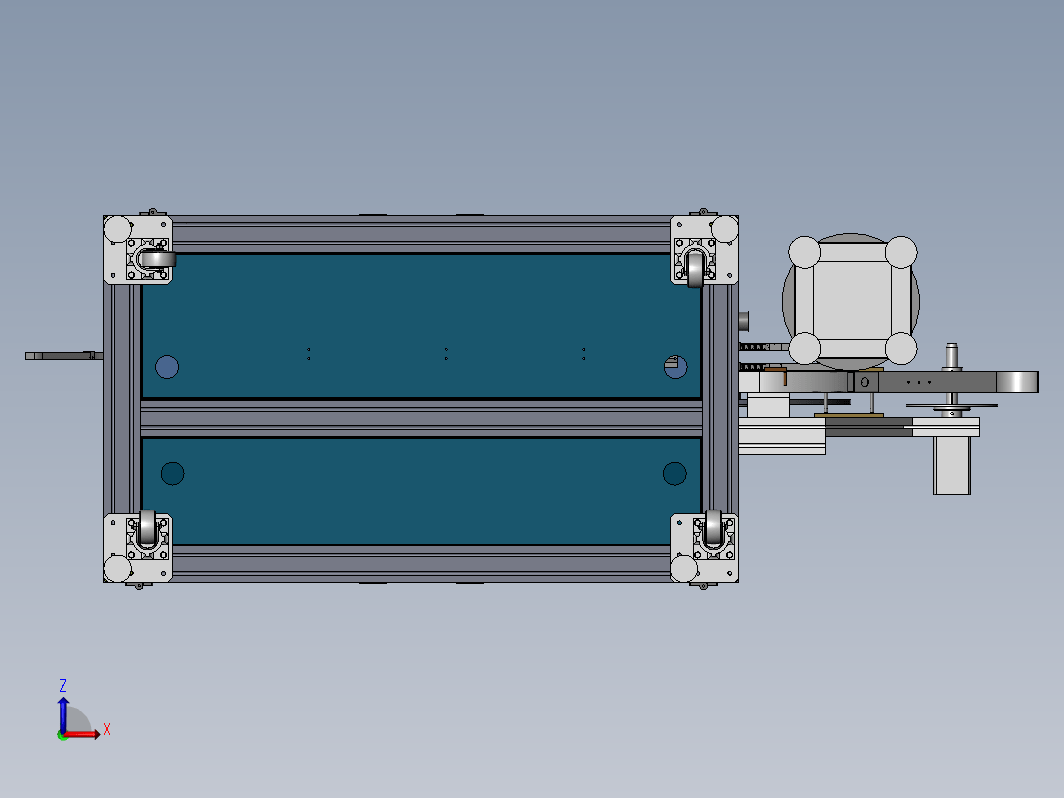The height and width of the screenshot is (798, 1064).
Task: Select the bottom-right caster wheel
Action: pos(713,527)
